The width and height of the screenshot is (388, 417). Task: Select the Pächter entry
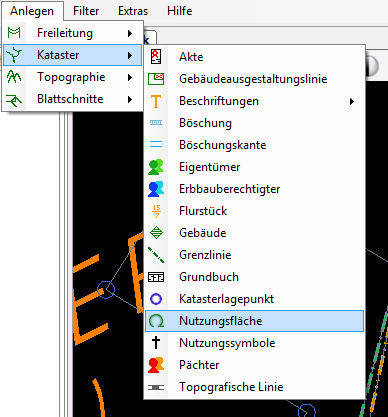[x=254, y=365]
